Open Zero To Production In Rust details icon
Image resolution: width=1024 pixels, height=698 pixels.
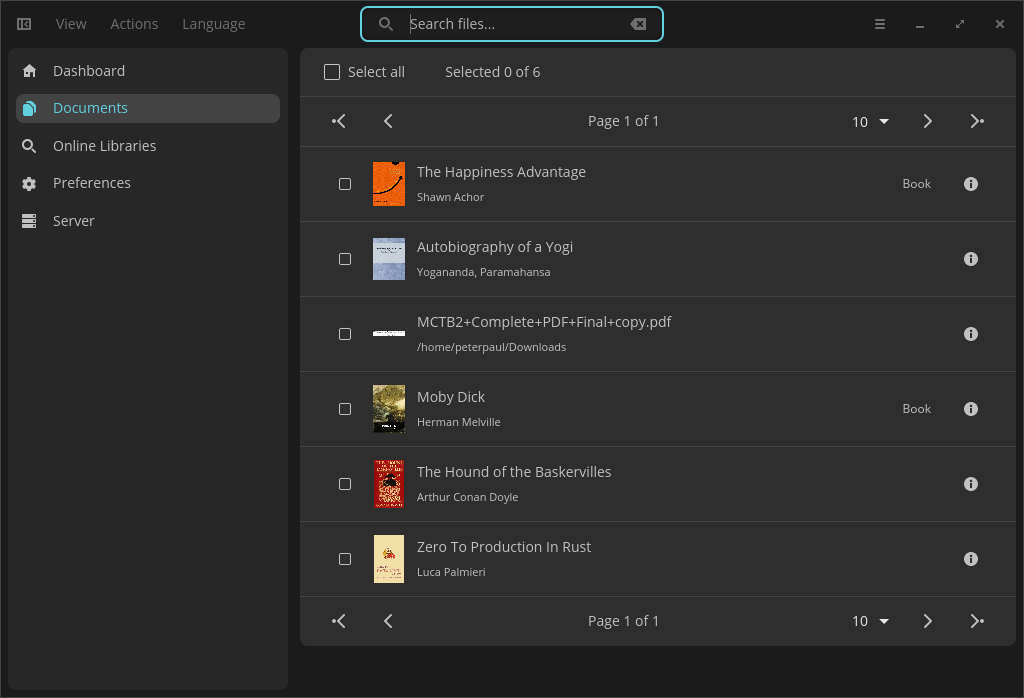tap(971, 559)
